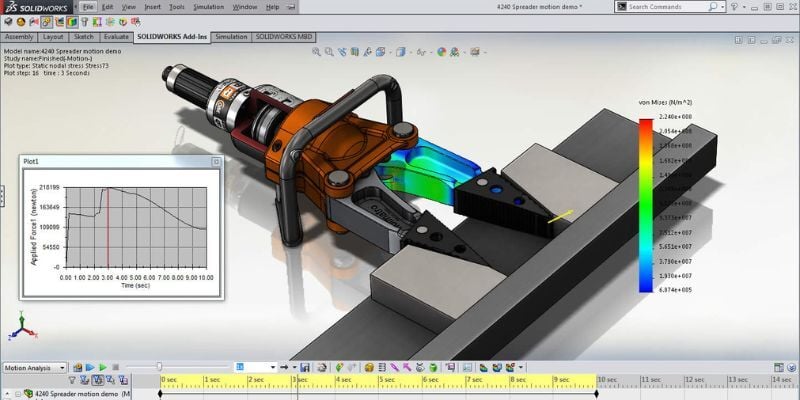Image resolution: width=800 pixels, height=400 pixels.
Task: Click the PhotoView 360 add-in icon
Action: [21, 22]
